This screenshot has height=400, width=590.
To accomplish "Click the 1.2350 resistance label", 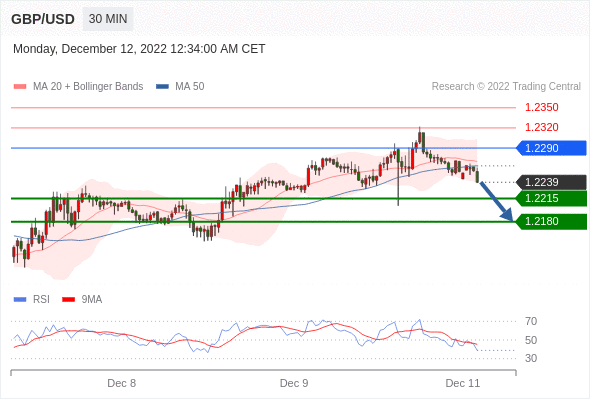I will coord(542,108).
